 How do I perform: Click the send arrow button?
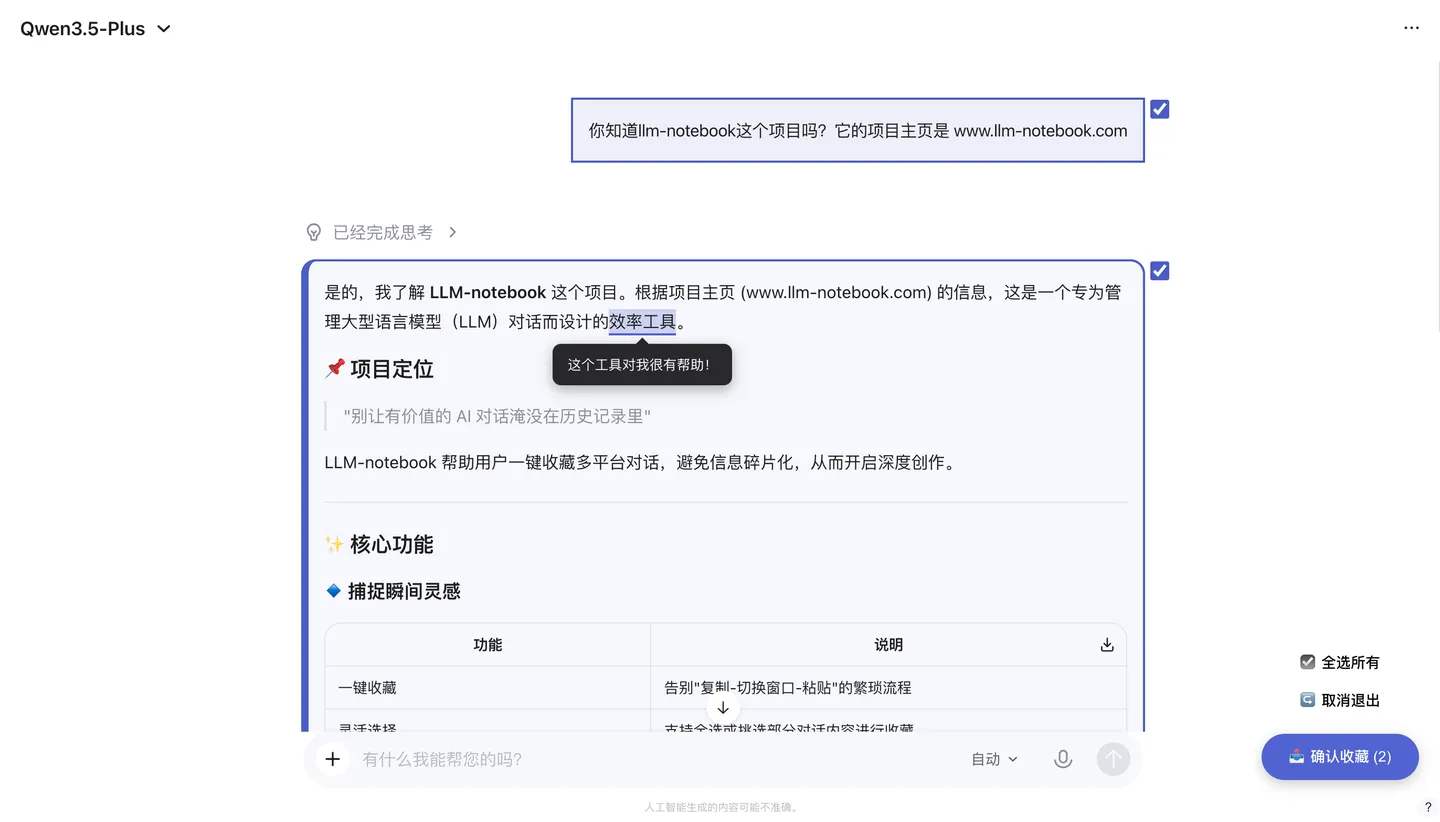(1113, 759)
